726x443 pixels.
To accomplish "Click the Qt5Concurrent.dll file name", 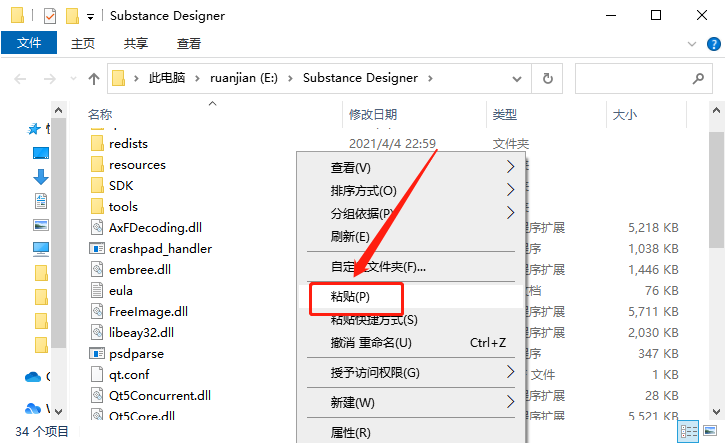I will (x=160, y=395).
